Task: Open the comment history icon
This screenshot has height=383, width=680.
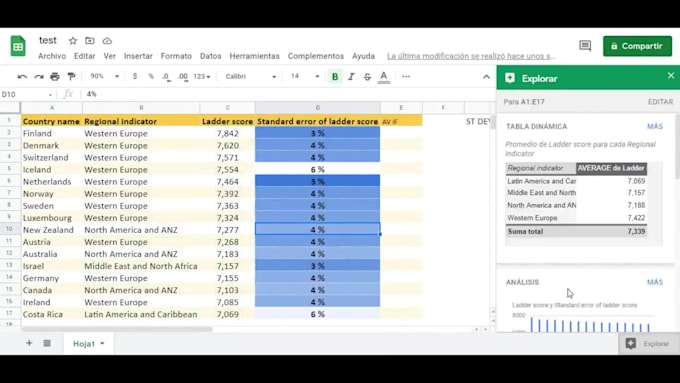Action: 585,46
